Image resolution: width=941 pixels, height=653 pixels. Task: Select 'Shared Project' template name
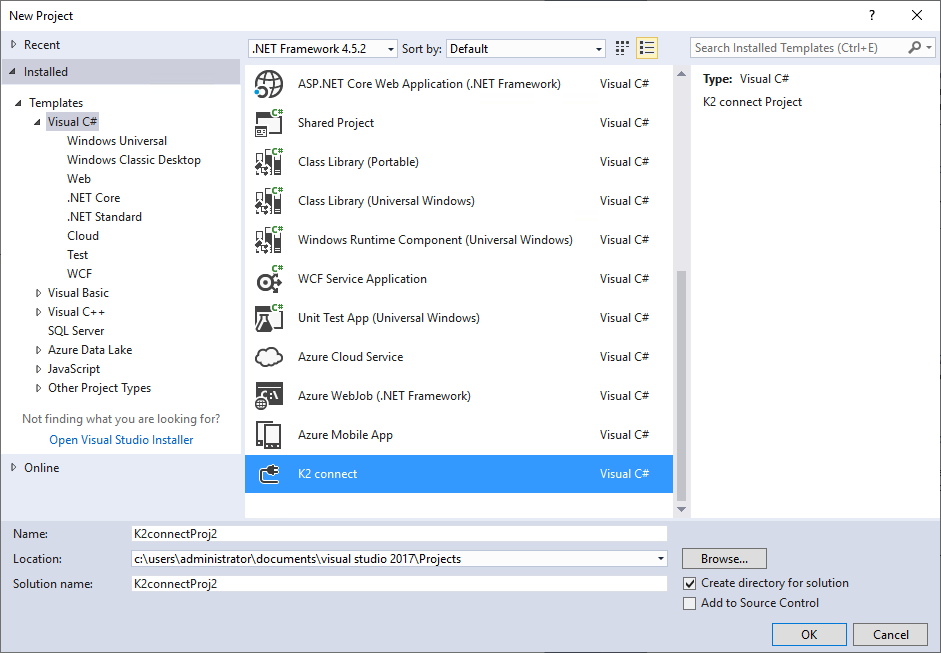coord(336,123)
